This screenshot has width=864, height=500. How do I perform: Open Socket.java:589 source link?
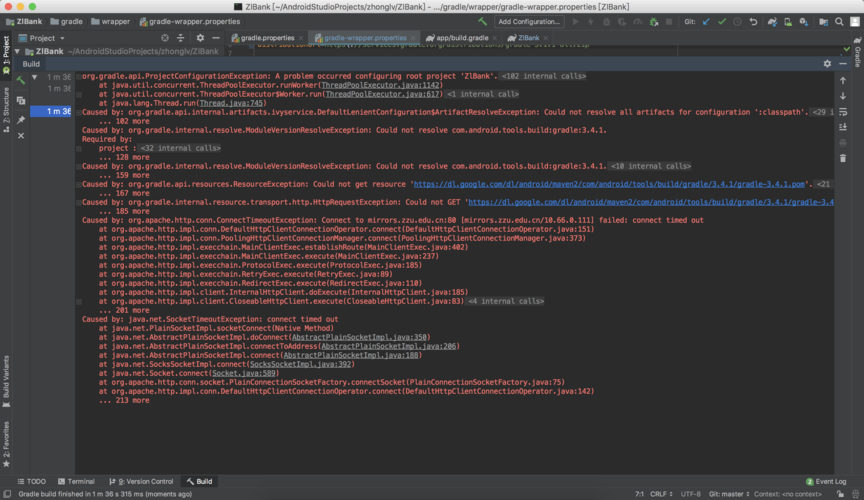coord(244,373)
